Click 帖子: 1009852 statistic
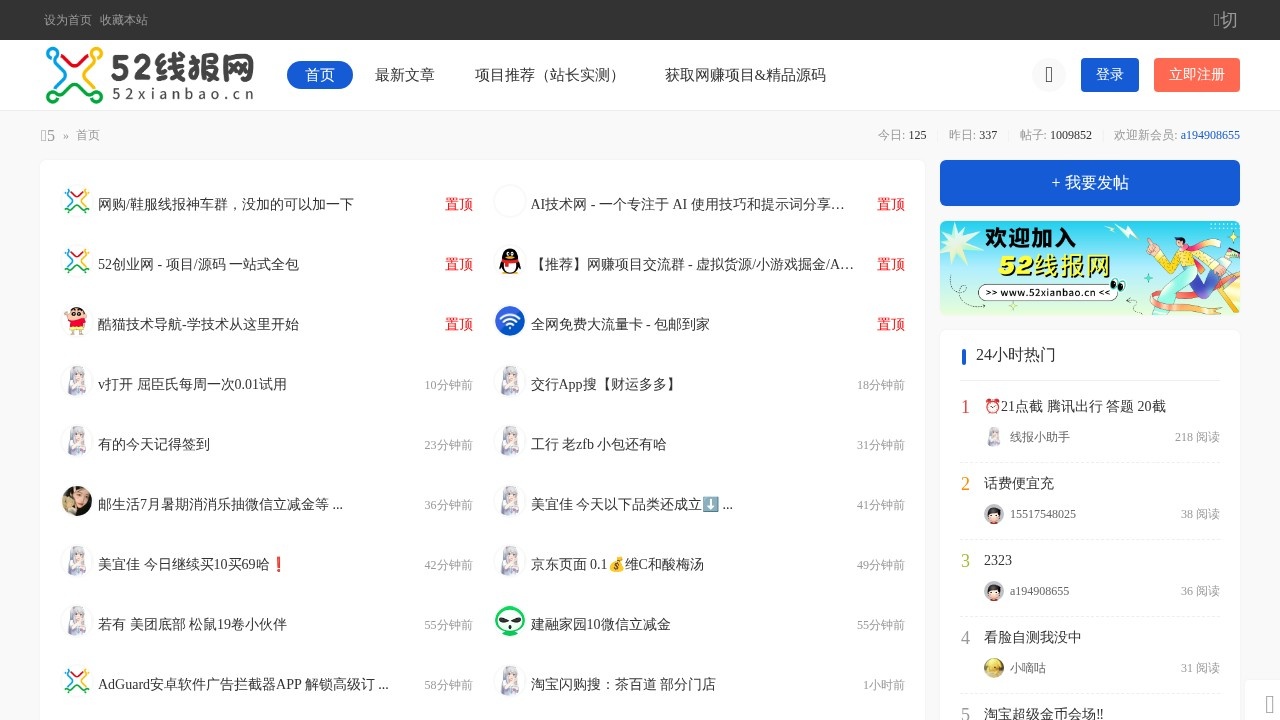The width and height of the screenshot is (1280, 720). click(x=1056, y=135)
